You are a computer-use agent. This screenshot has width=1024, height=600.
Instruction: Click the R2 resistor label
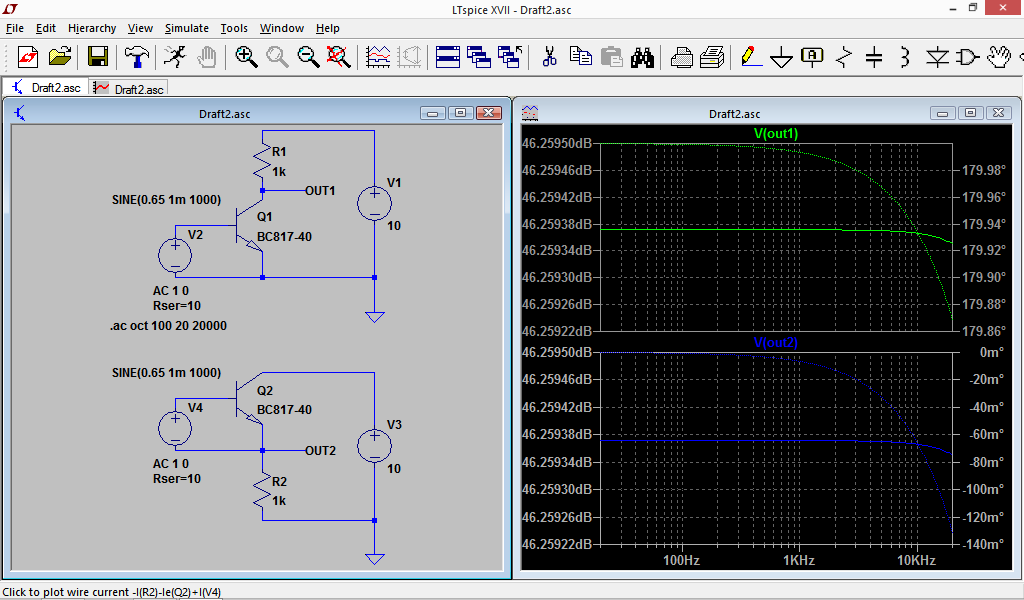(280, 481)
